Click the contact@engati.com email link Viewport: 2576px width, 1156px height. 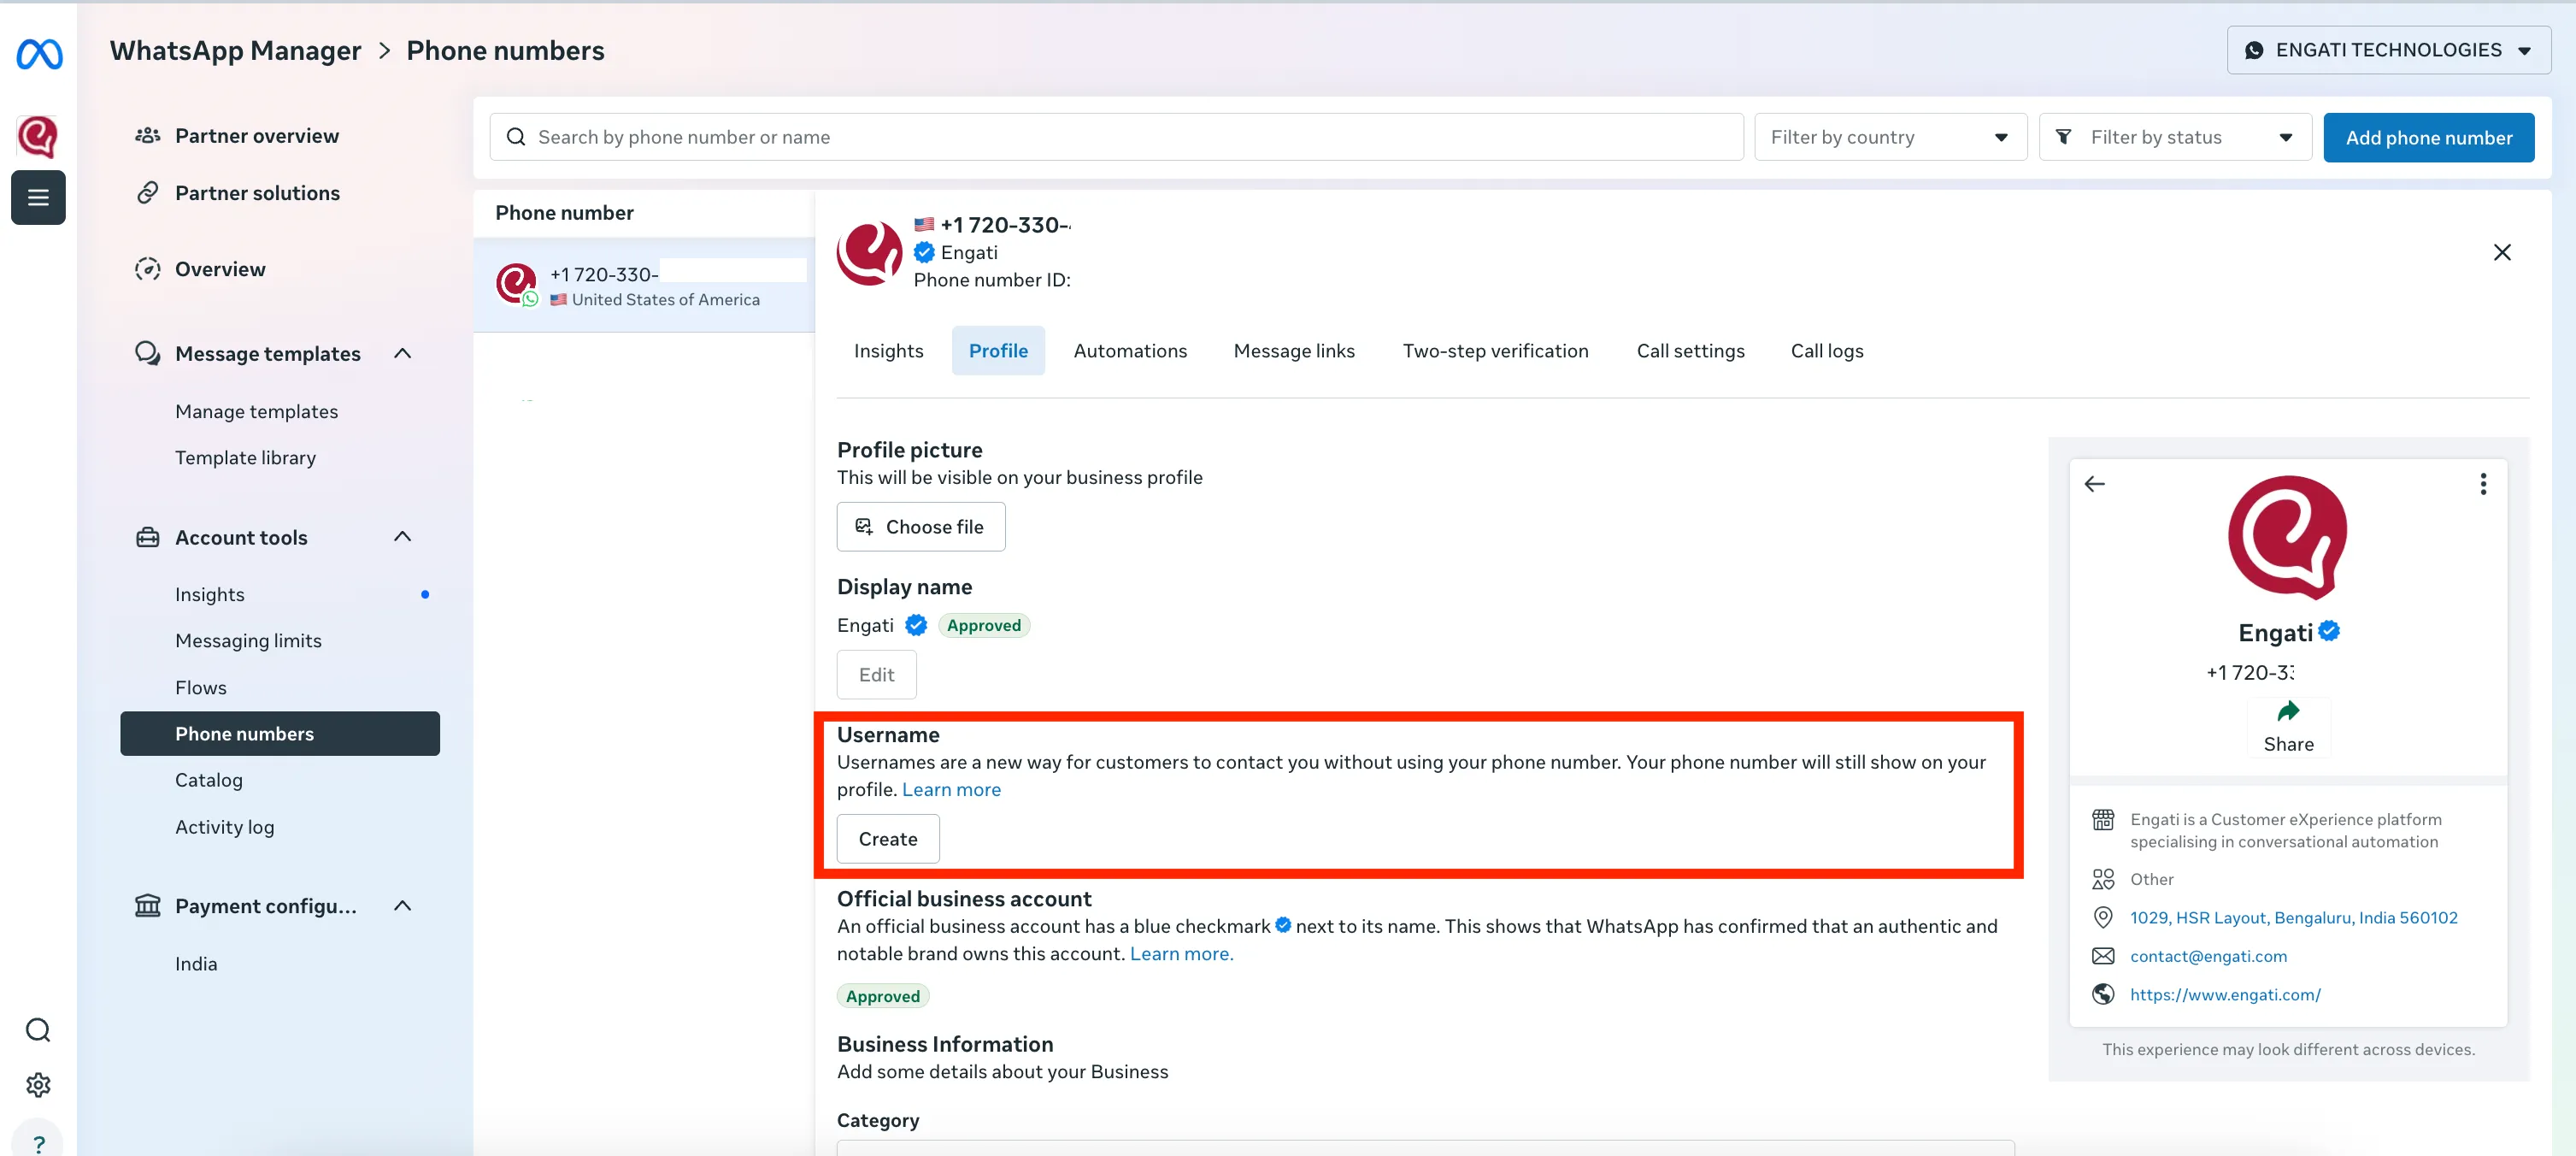2208,956
